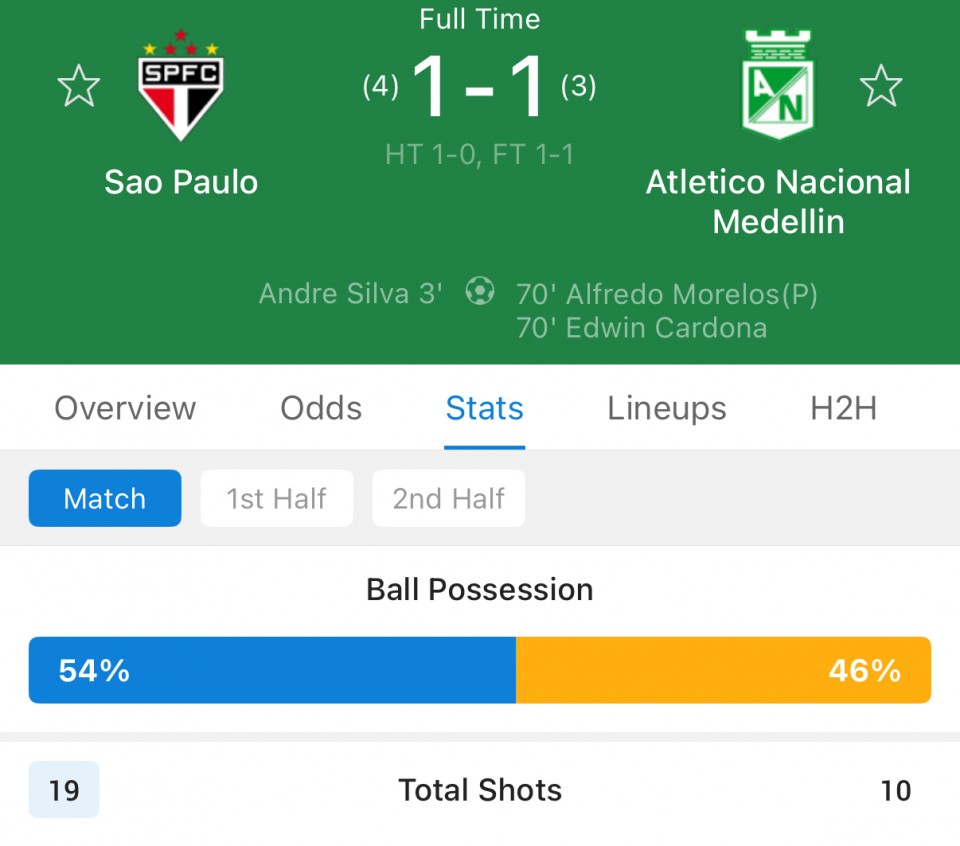Click the Atletico Nacional Medellin team name
960x846 pixels.
point(778,201)
